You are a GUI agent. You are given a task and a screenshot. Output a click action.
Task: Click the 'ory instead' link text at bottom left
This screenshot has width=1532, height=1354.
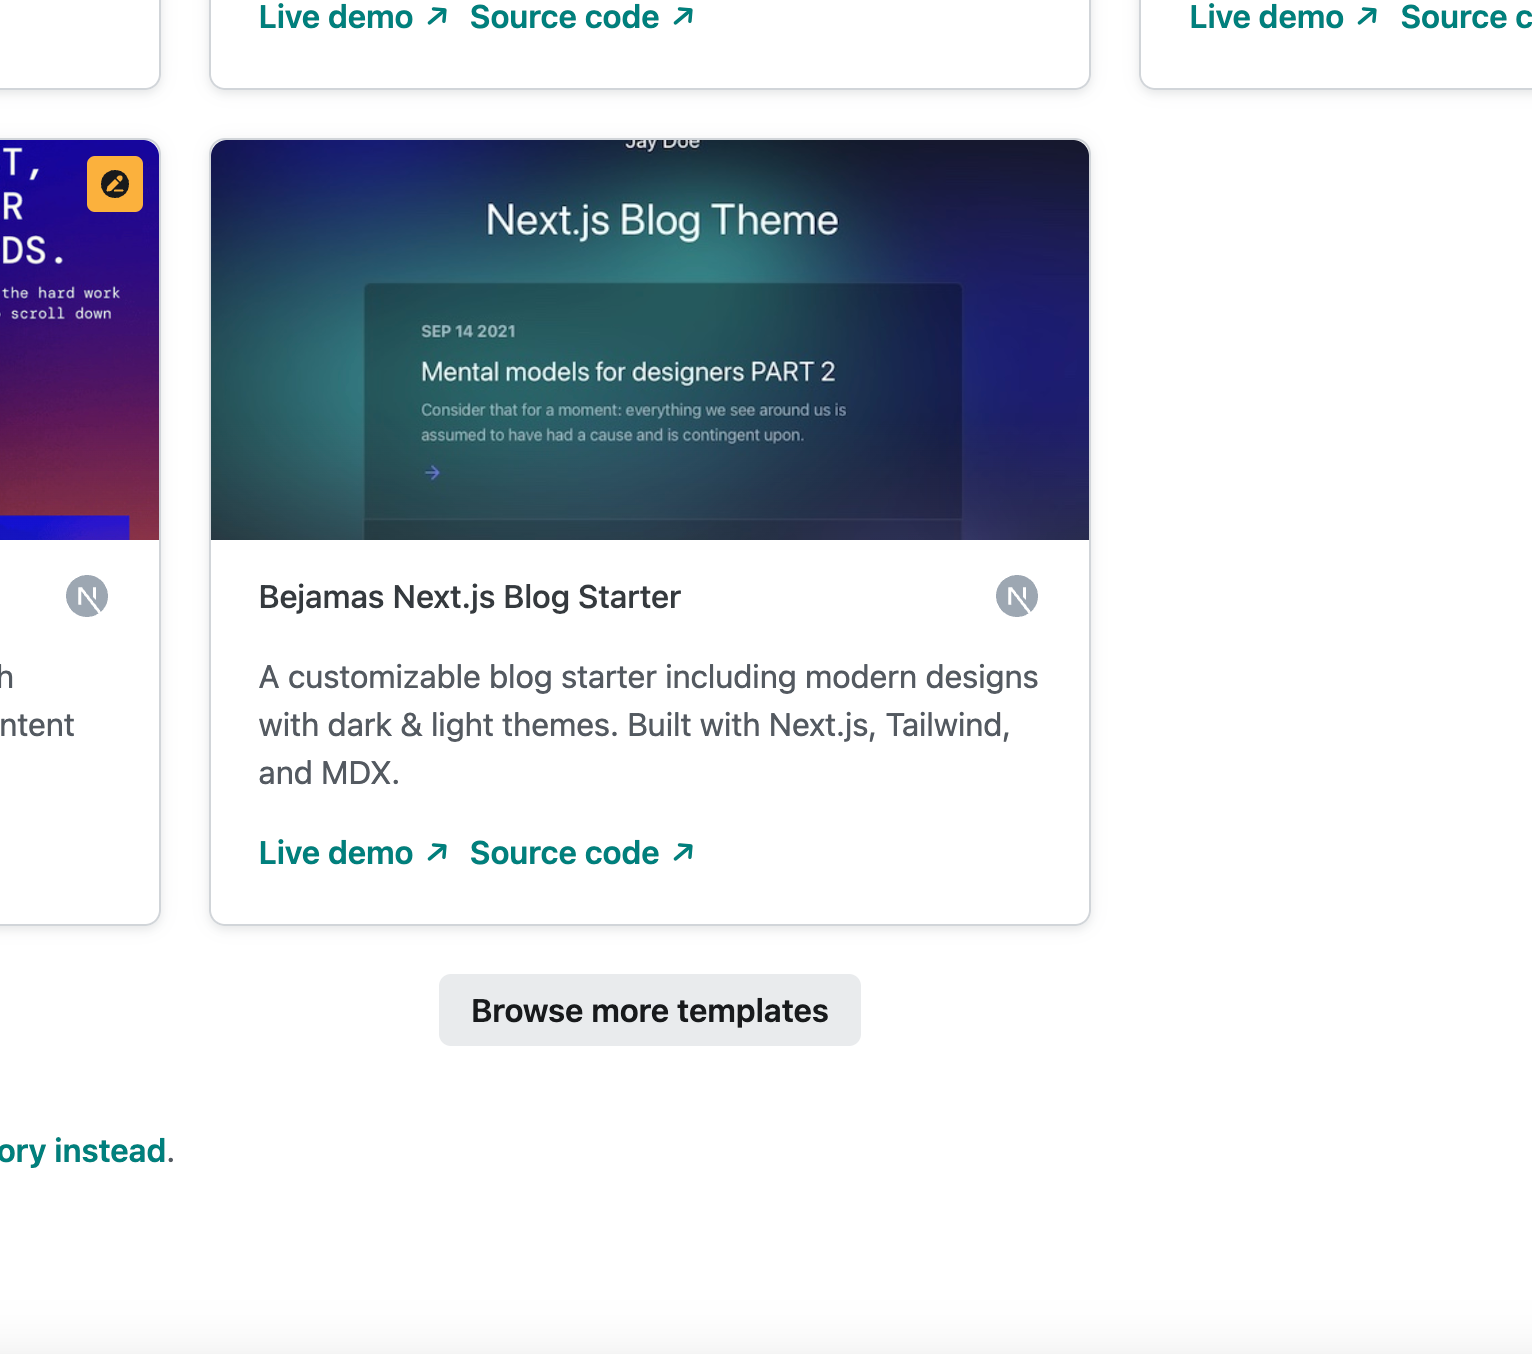[x=83, y=1151]
